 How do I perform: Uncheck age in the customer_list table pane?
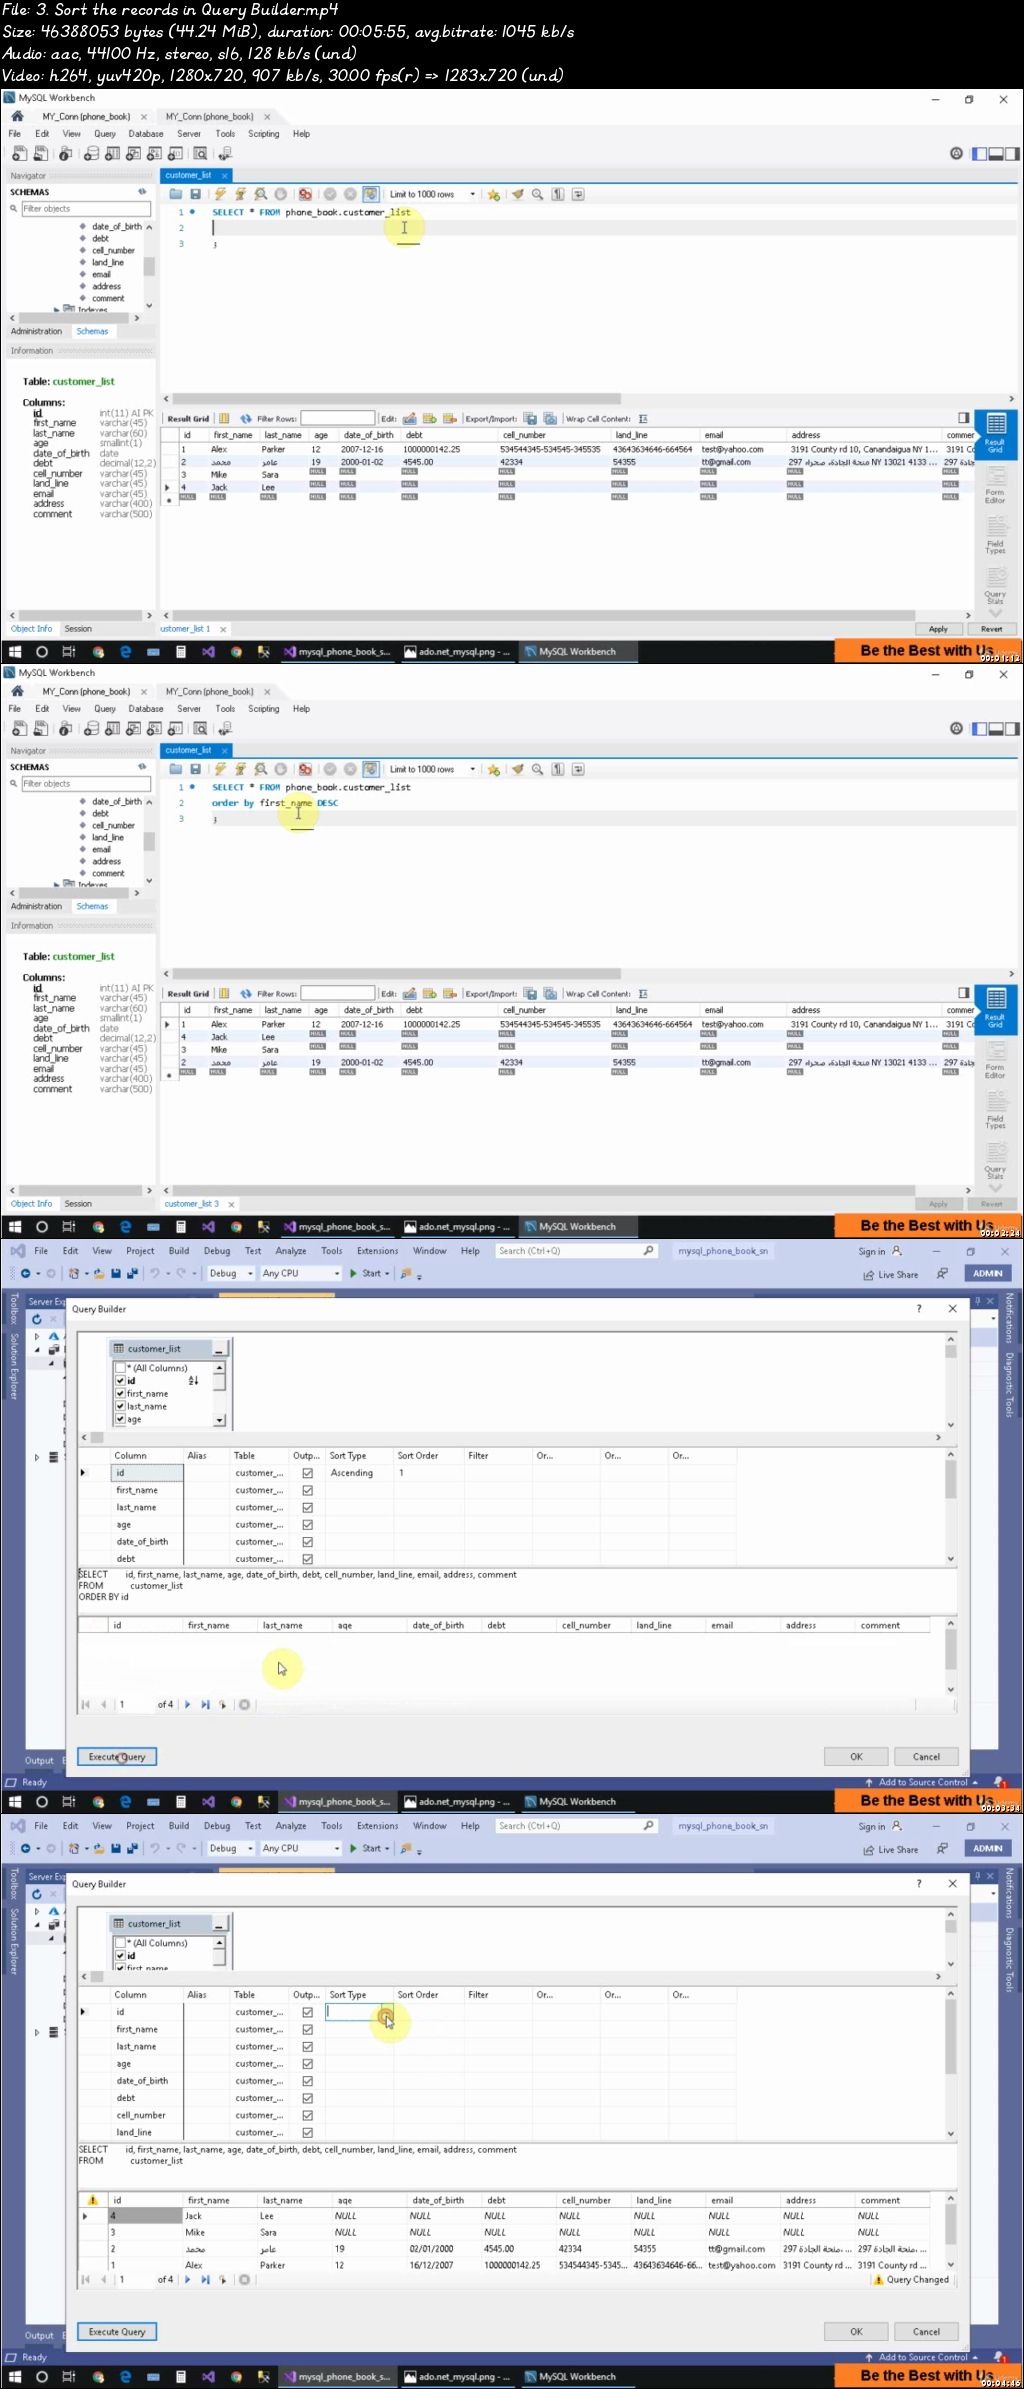pos(120,1419)
